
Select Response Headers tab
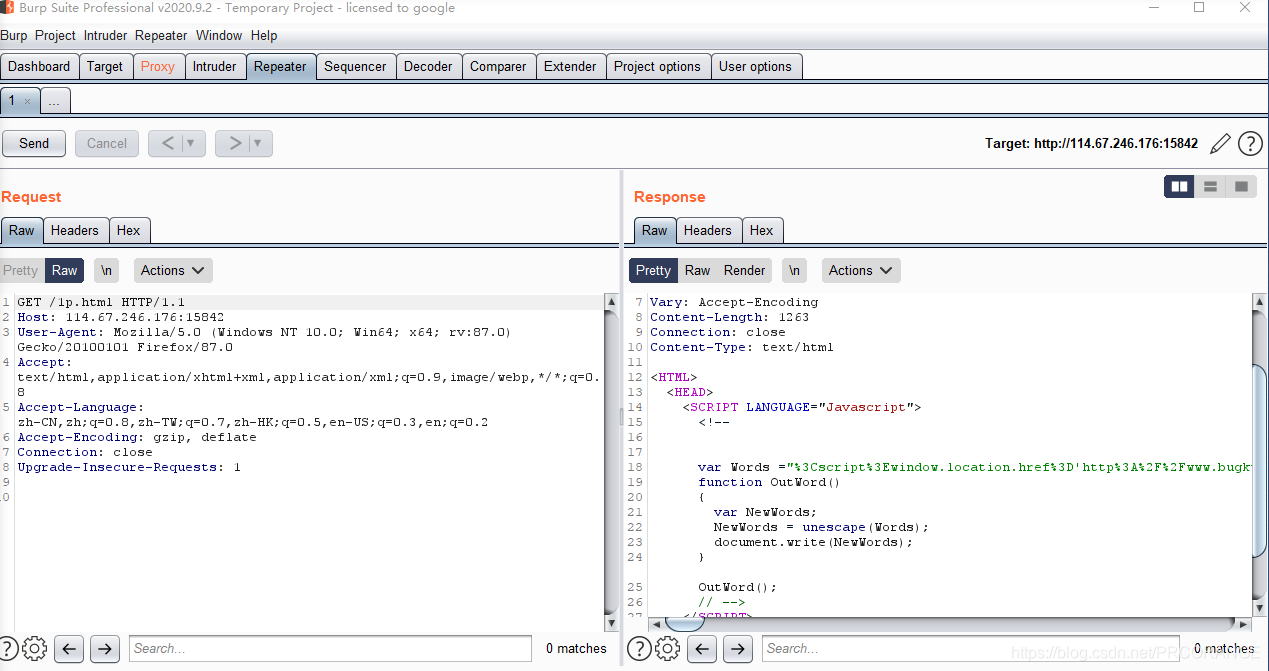pos(708,230)
